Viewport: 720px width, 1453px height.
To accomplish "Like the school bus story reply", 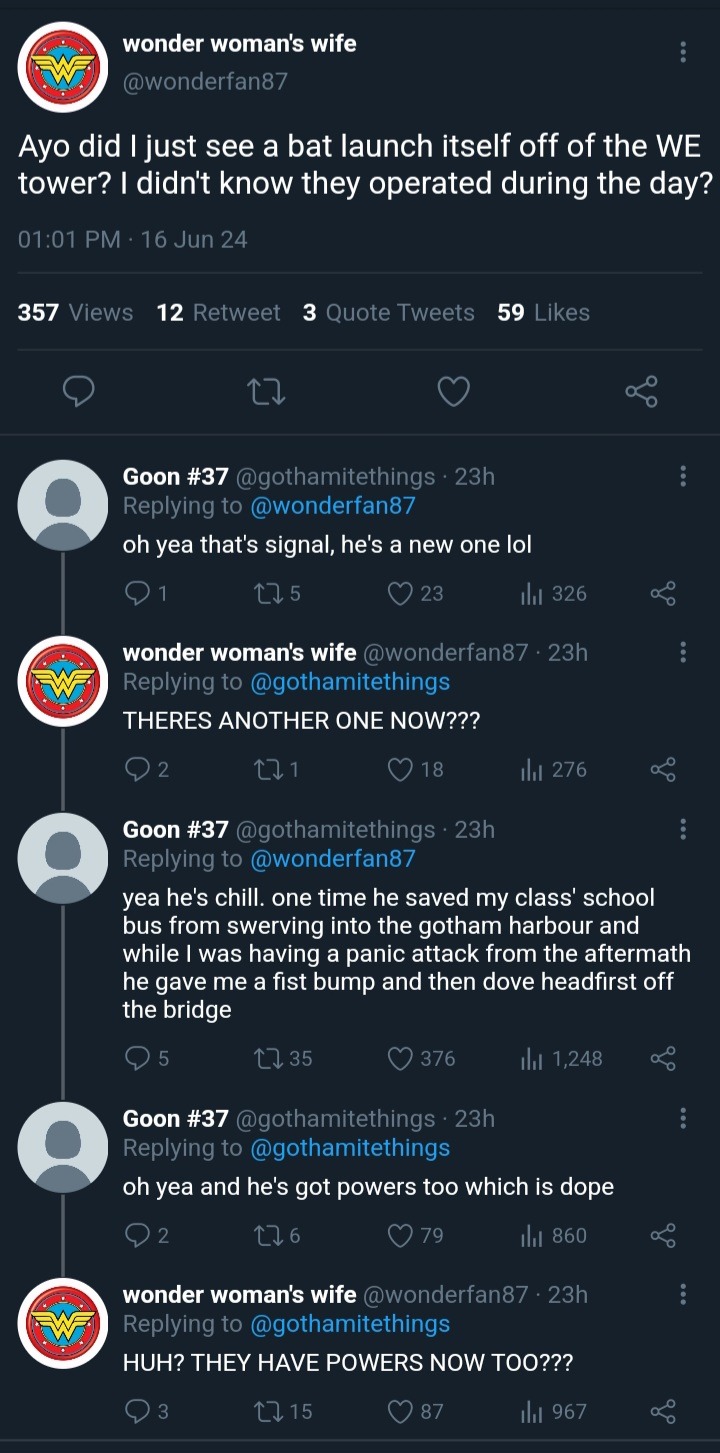I will coord(401,1058).
